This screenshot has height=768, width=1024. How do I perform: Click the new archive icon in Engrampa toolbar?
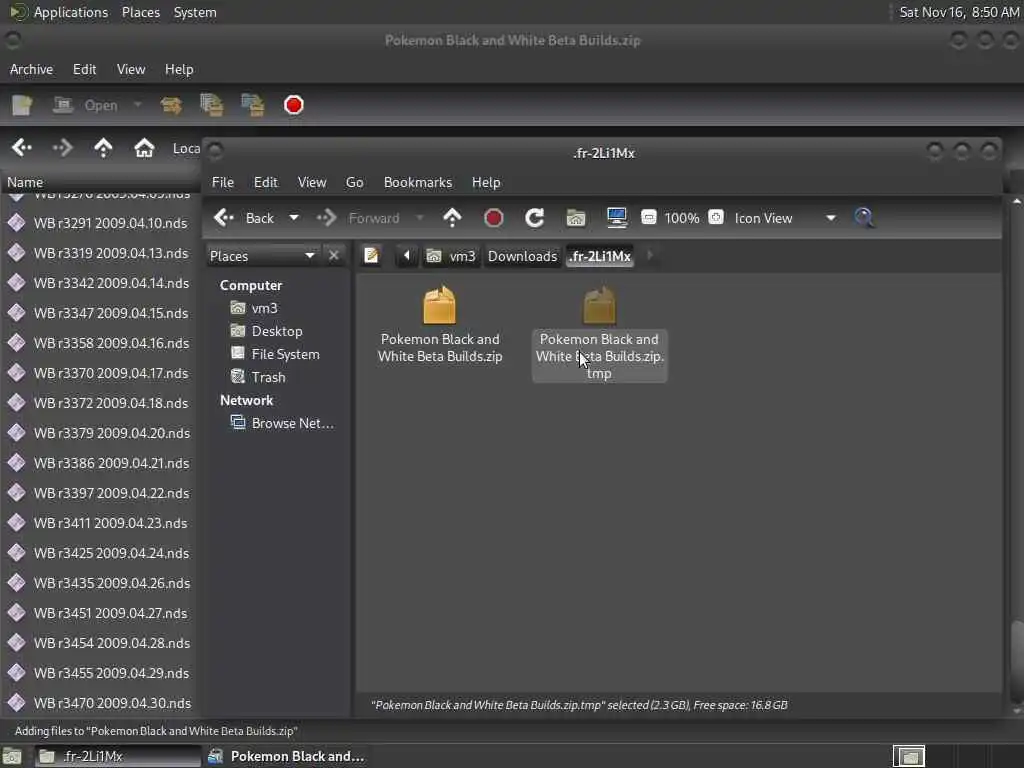[22, 105]
